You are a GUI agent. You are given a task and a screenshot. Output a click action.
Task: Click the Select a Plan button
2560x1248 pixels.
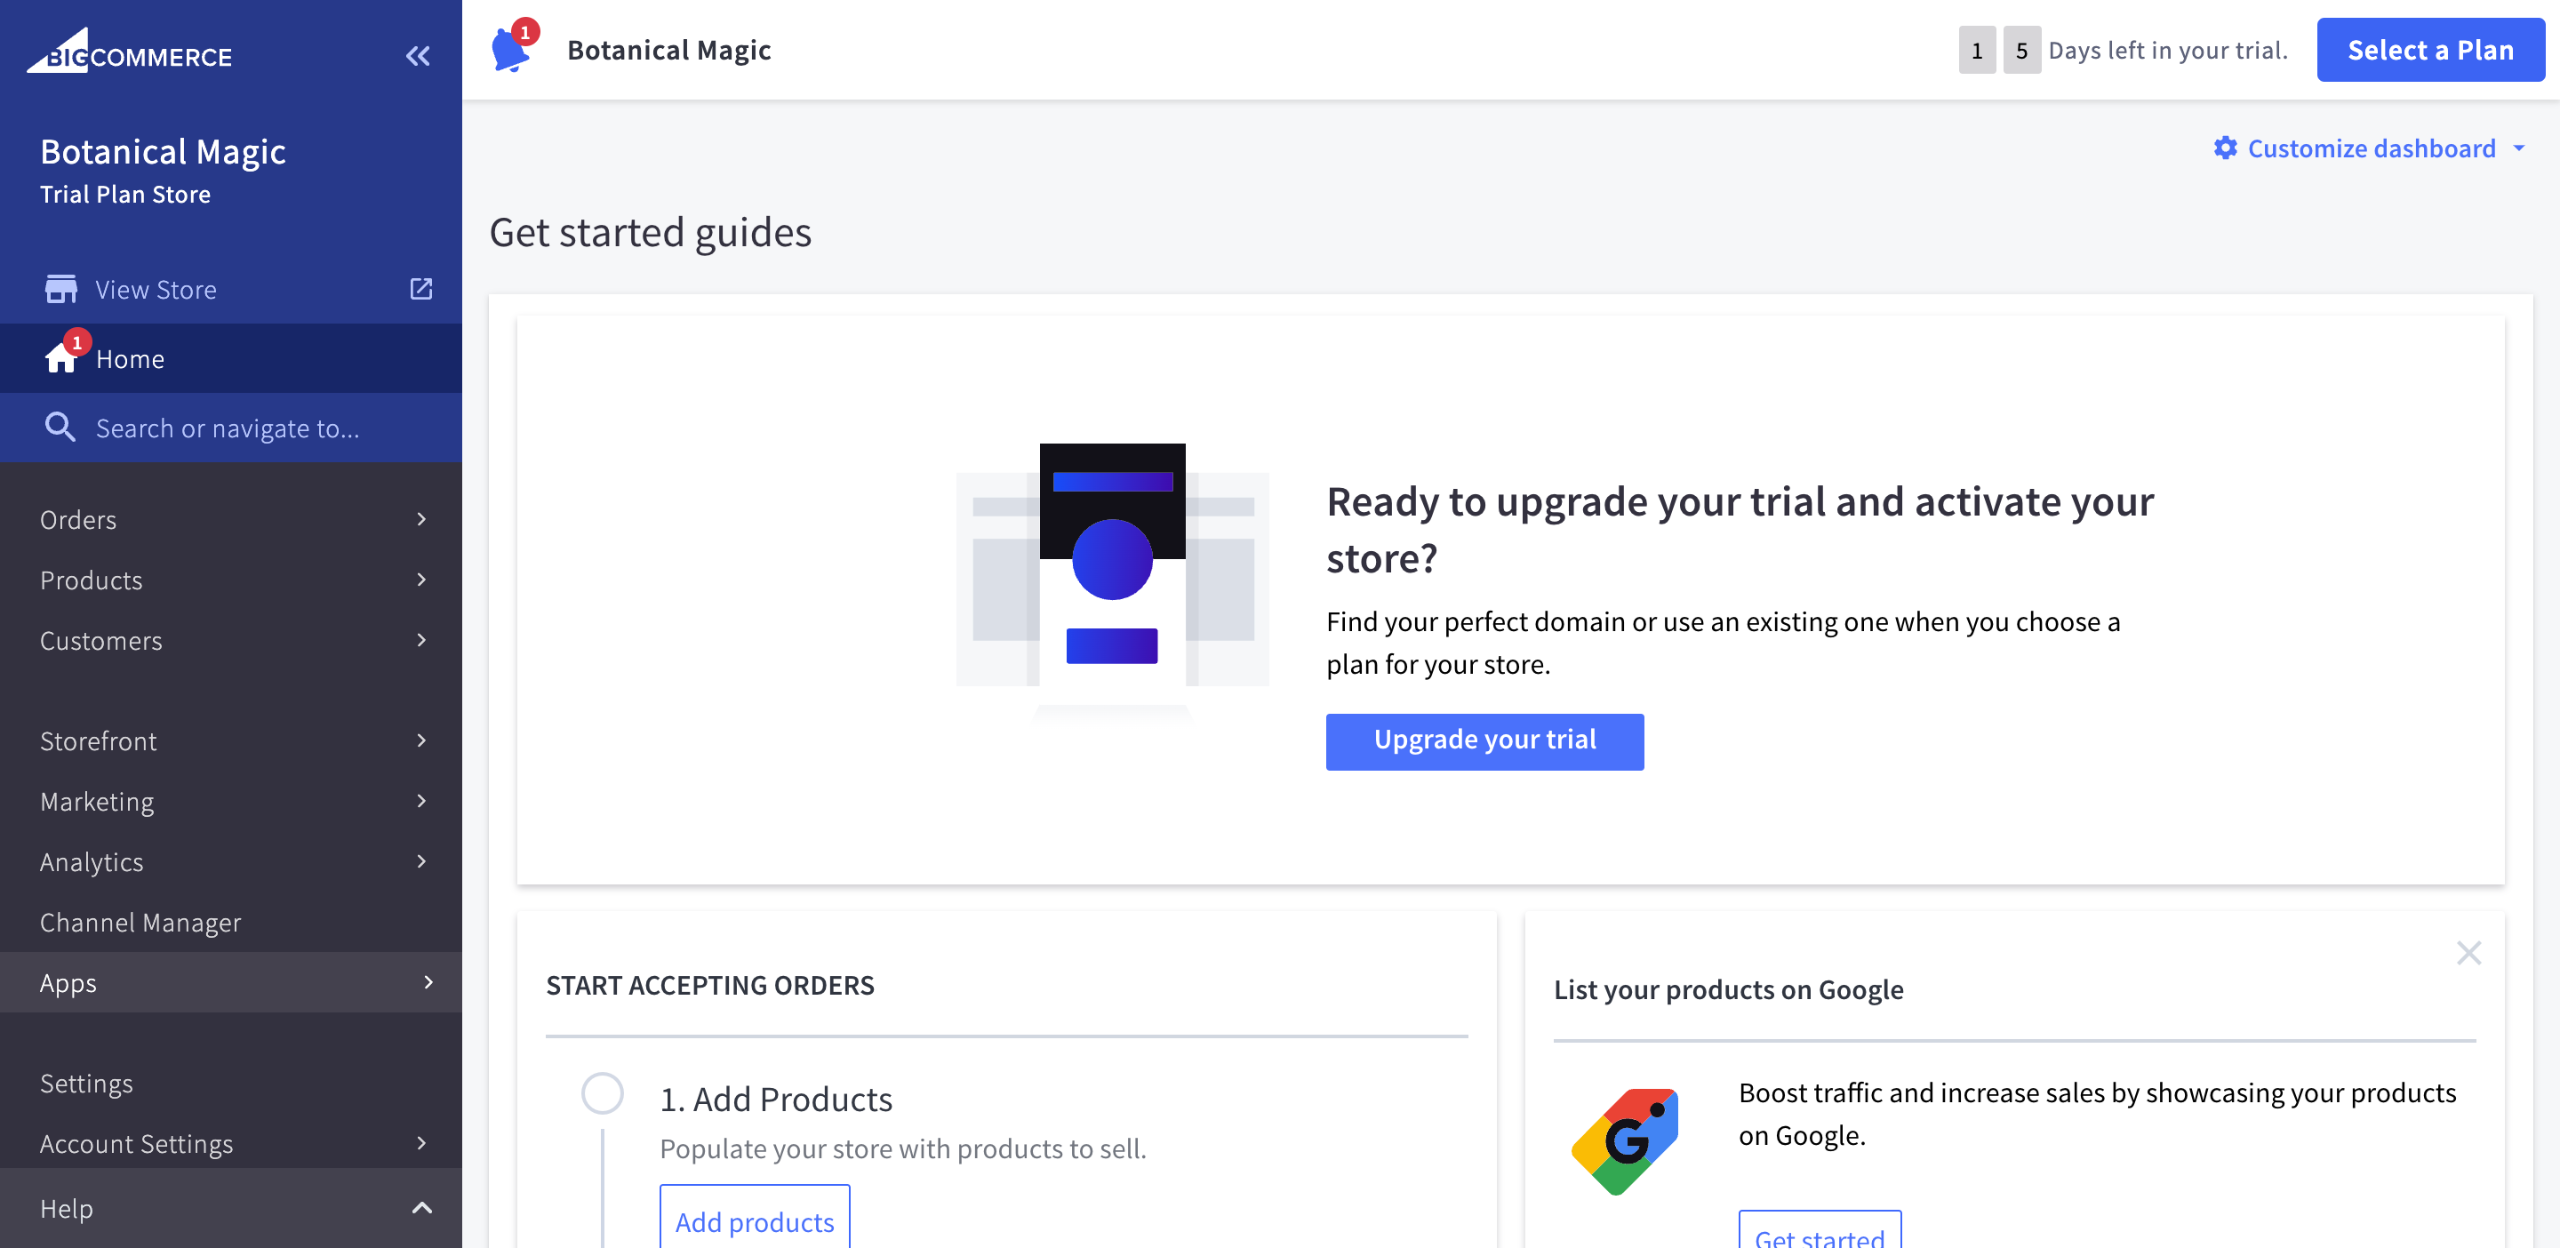2430,50
